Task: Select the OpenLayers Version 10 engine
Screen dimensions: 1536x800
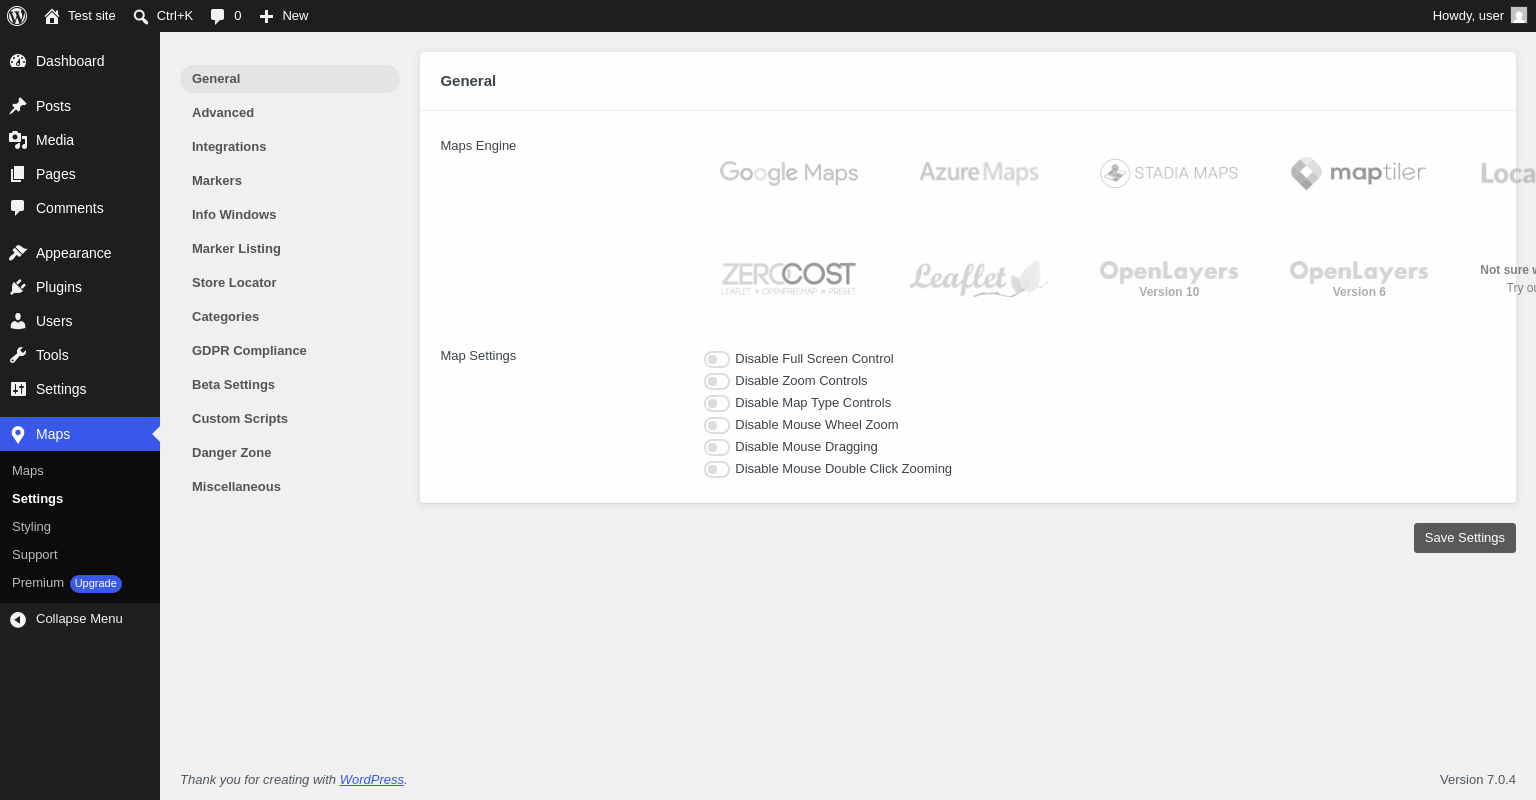Action: pos(1169,278)
